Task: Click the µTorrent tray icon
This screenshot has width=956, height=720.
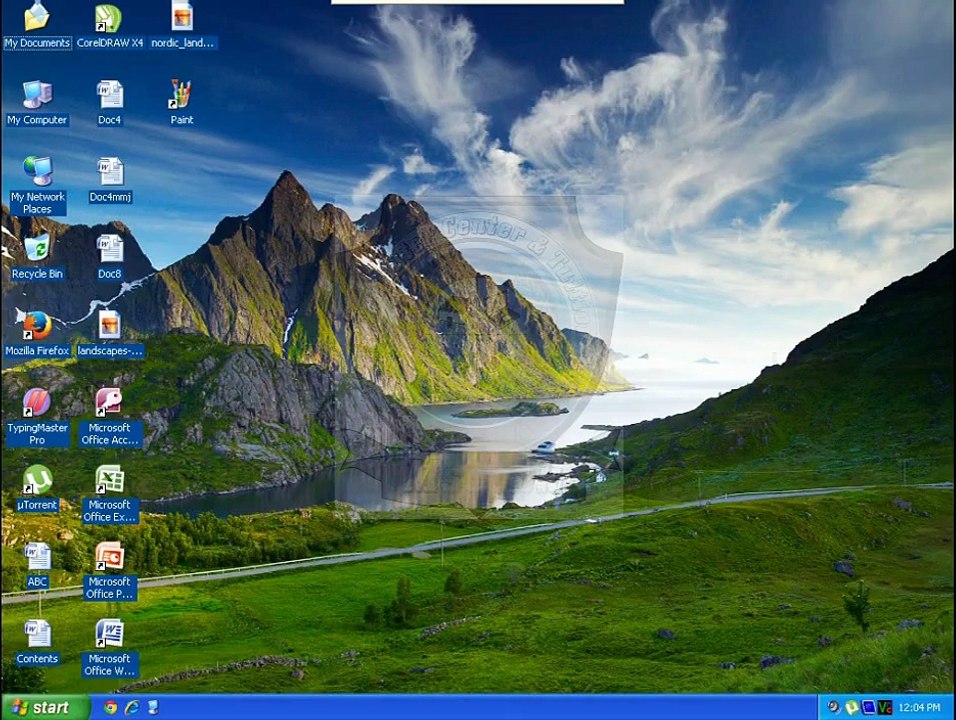Action: pyautogui.click(x=852, y=707)
